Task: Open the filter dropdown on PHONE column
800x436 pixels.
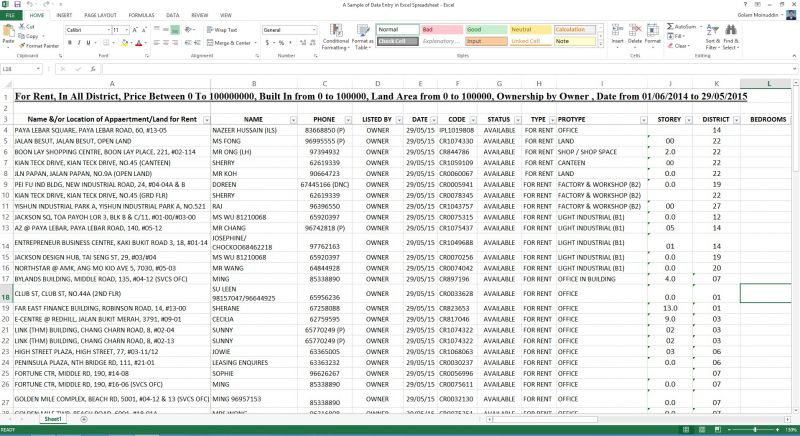Action: (x=347, y=118)
